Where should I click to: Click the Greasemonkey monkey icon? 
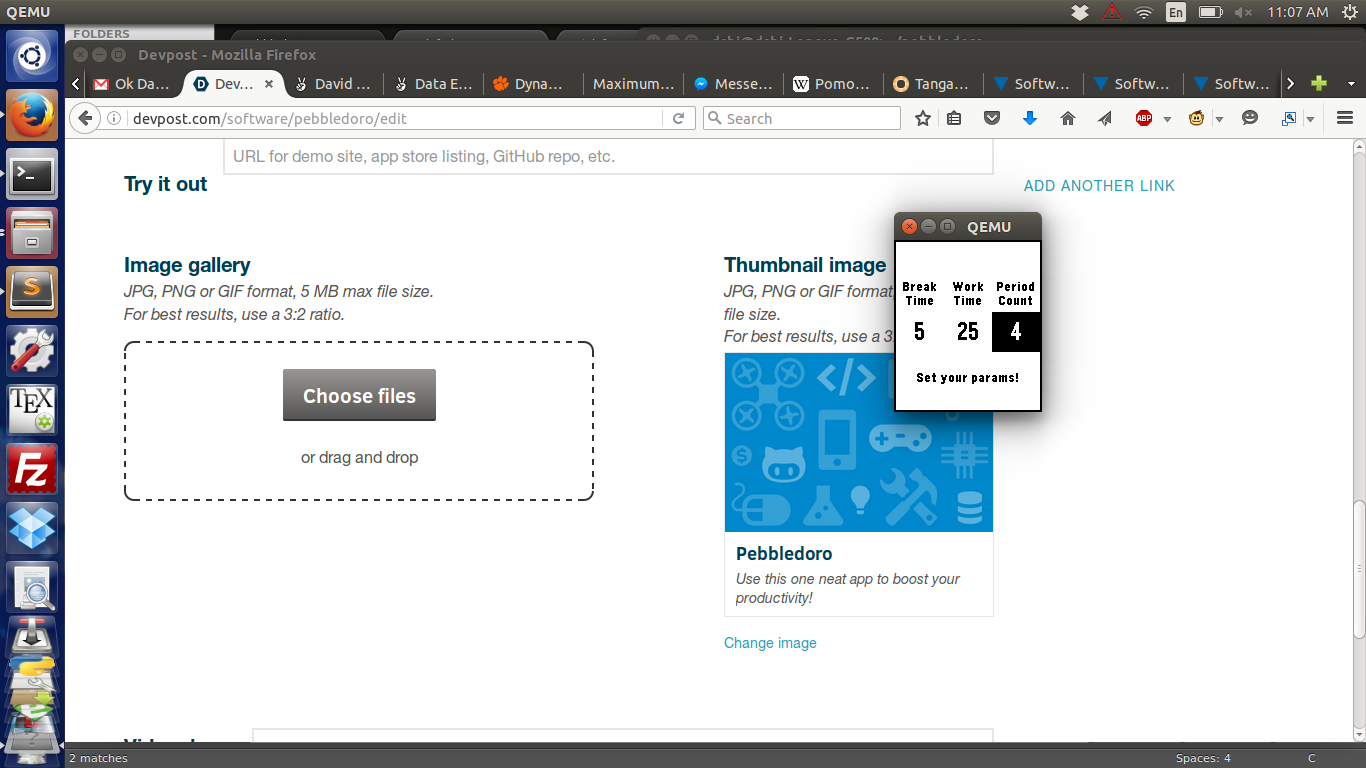click(1196, 118)
